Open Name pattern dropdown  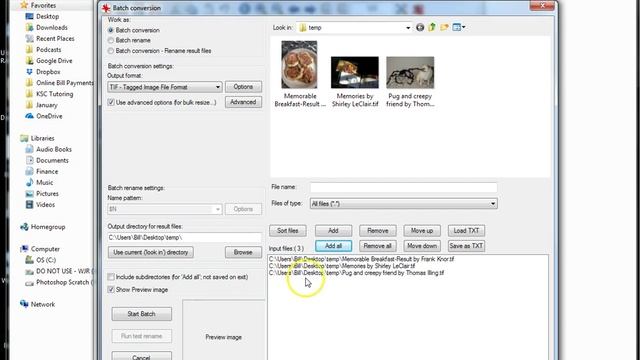[164, 209]
